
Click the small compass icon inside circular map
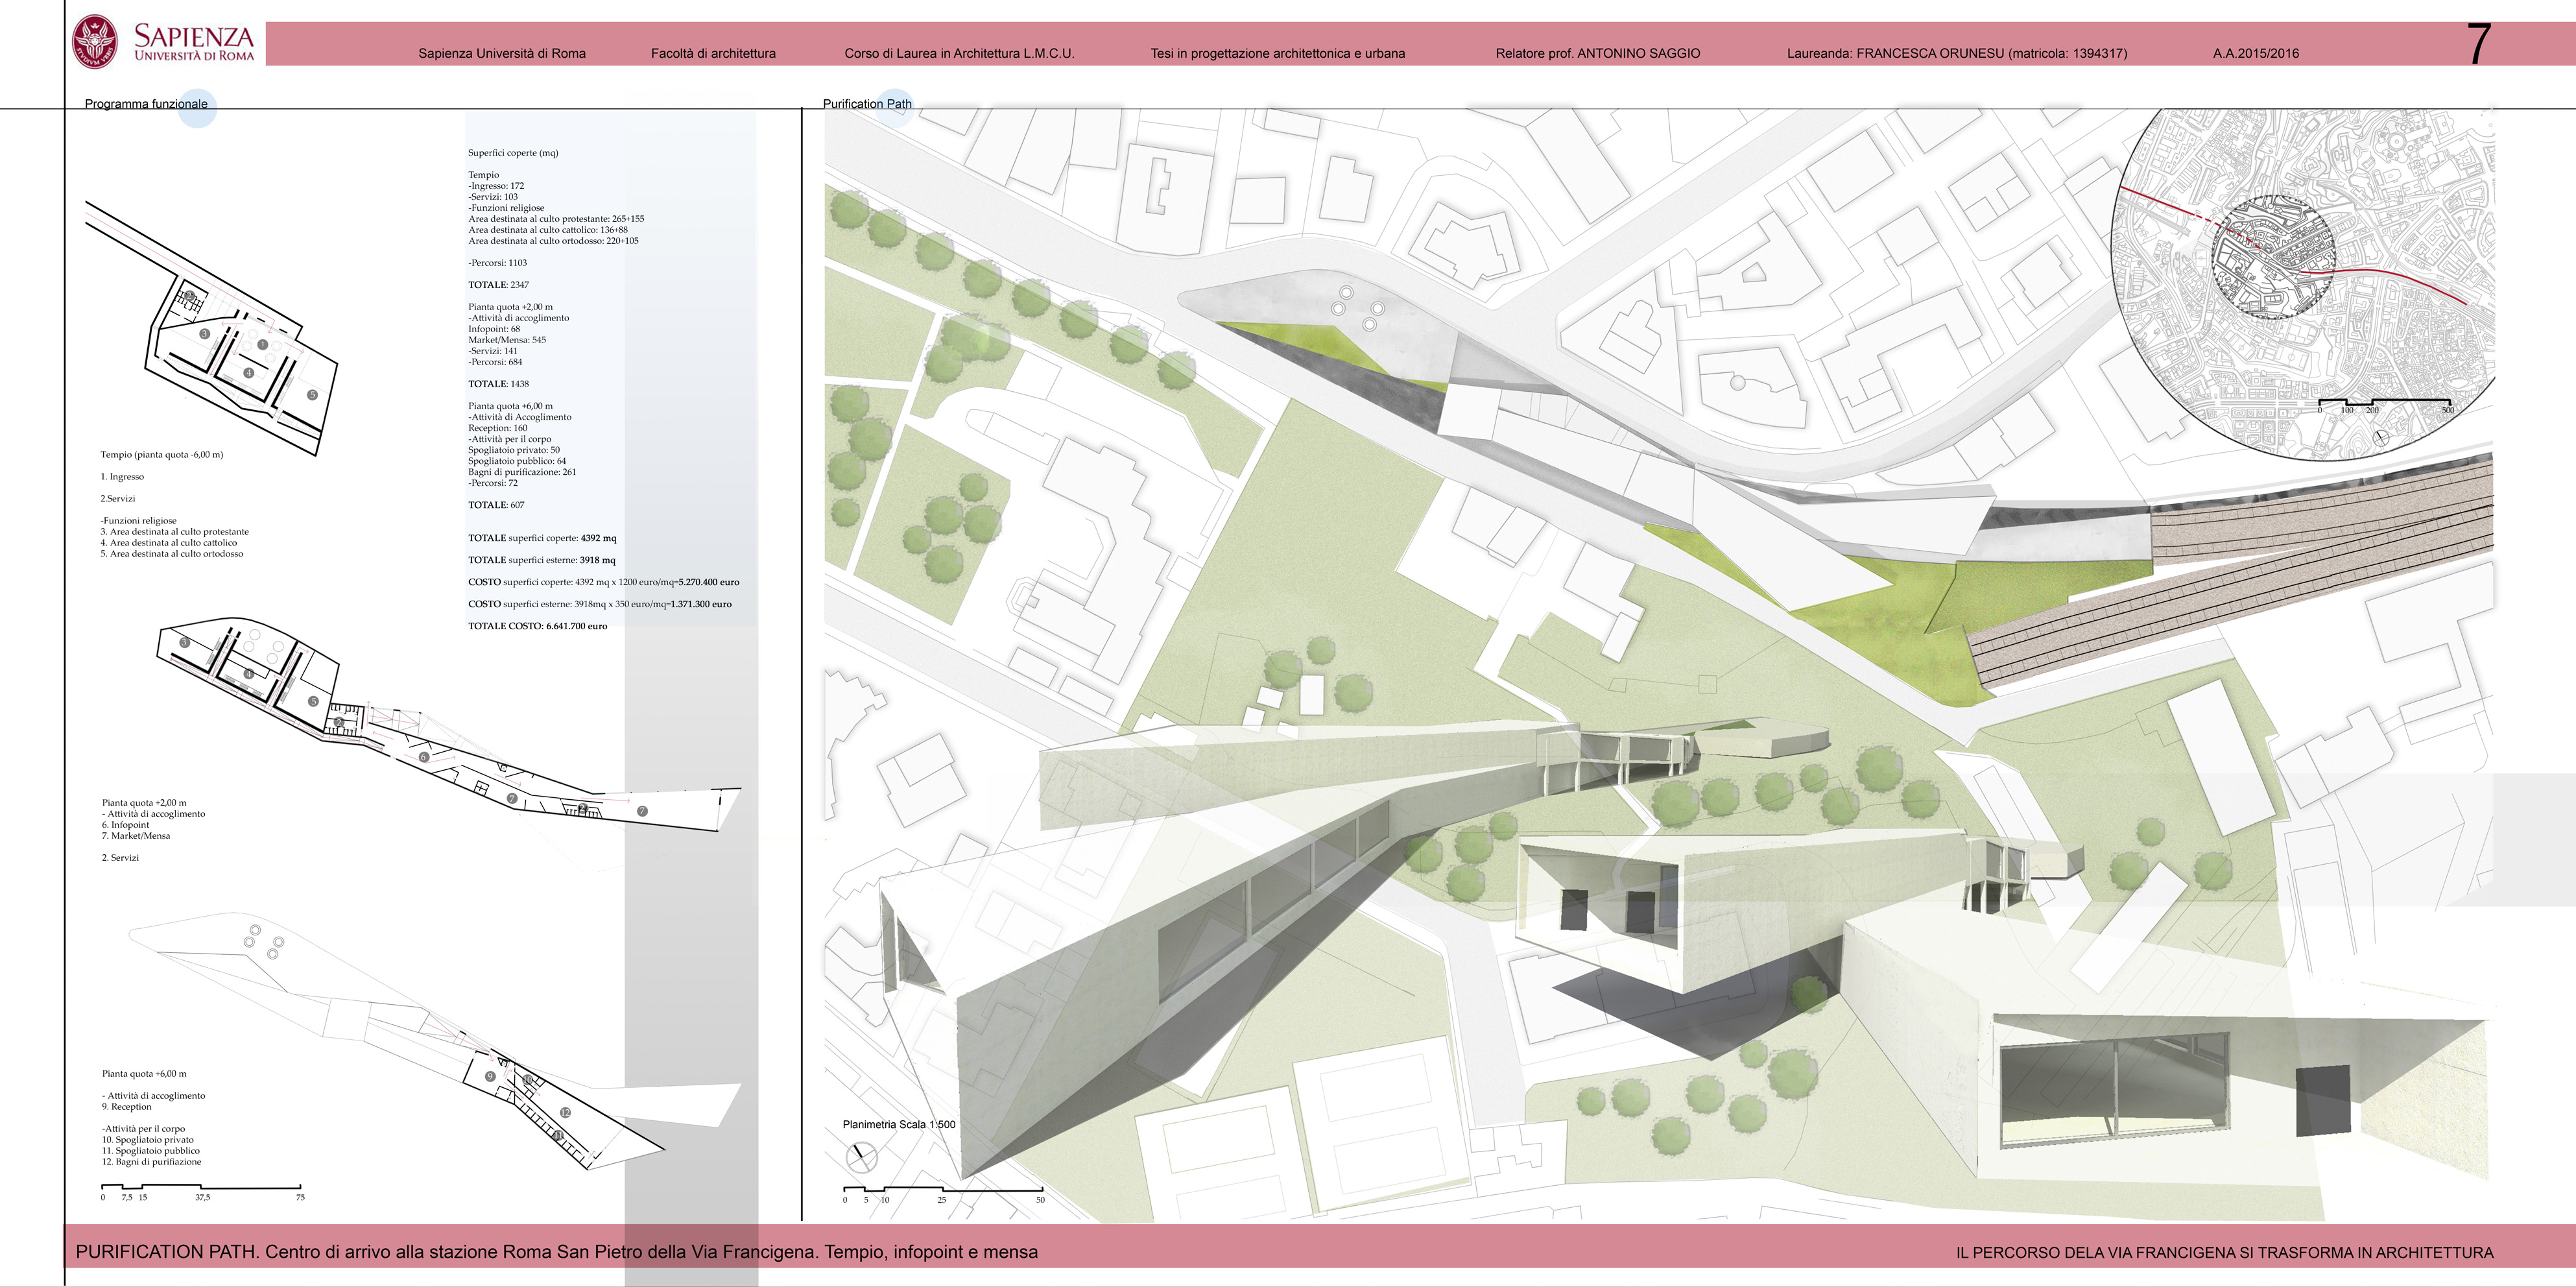pos(2380,437)
